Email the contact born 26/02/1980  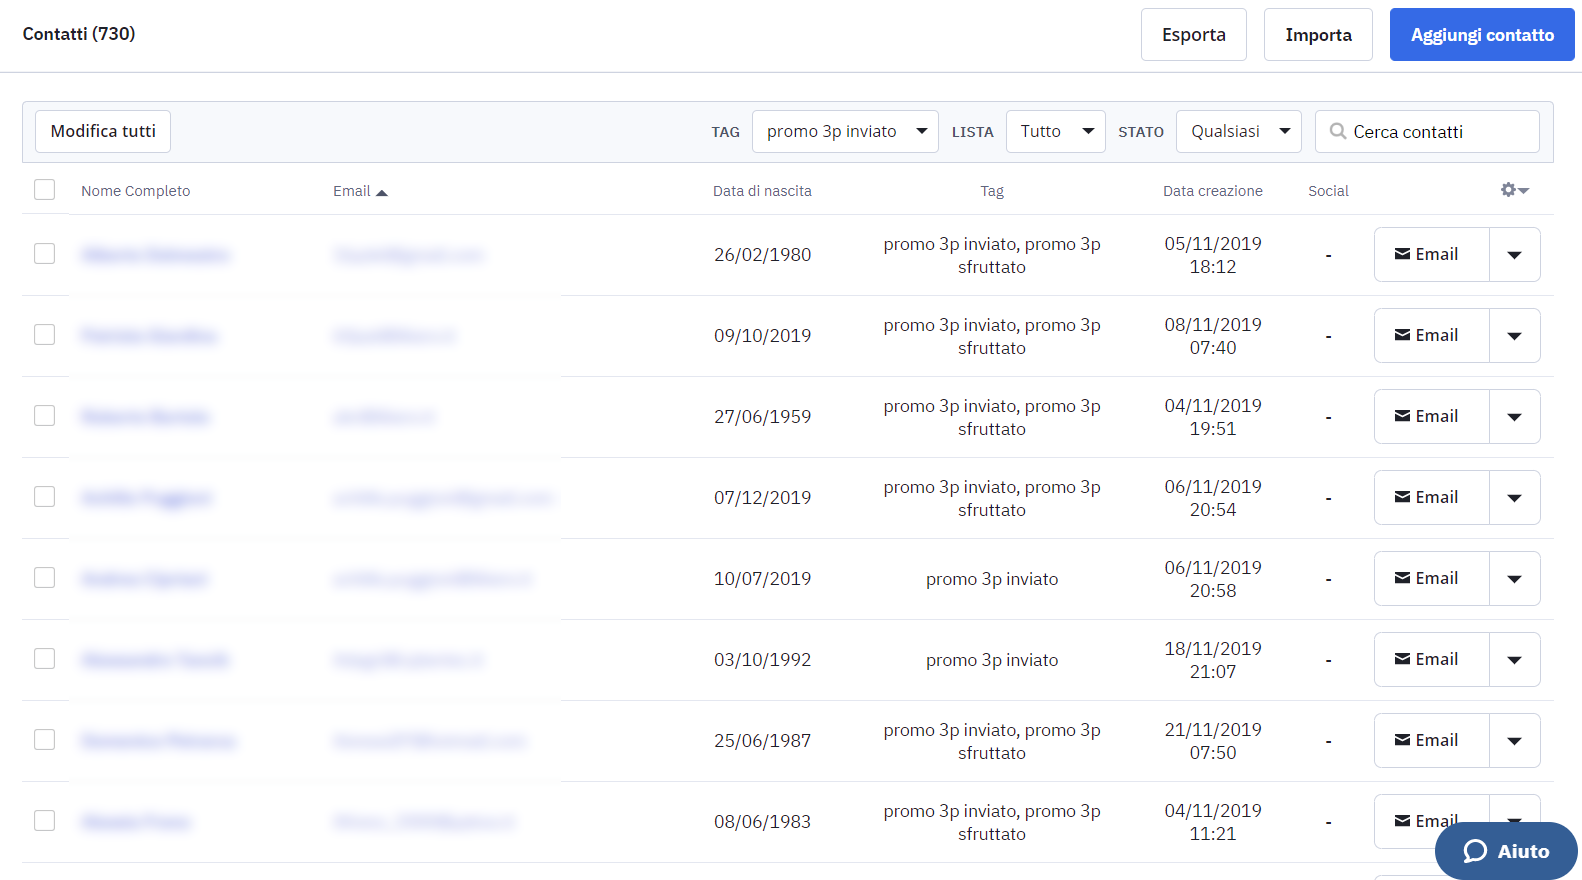[1432, 255]
